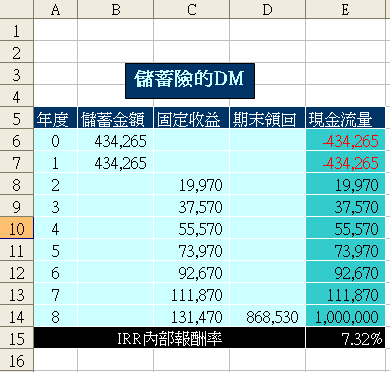390x372 pixels.
Task: Select highlighted row 10 header
Action: 16,228
